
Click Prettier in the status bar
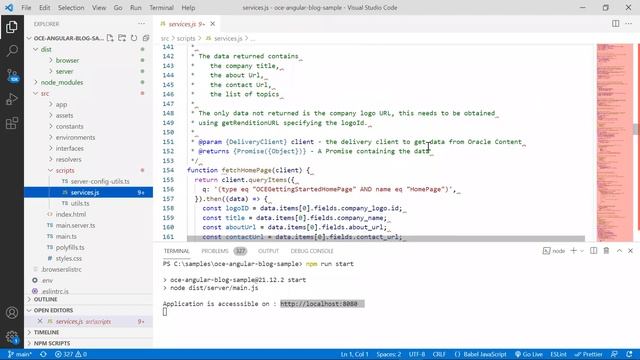tap(589, 354)
